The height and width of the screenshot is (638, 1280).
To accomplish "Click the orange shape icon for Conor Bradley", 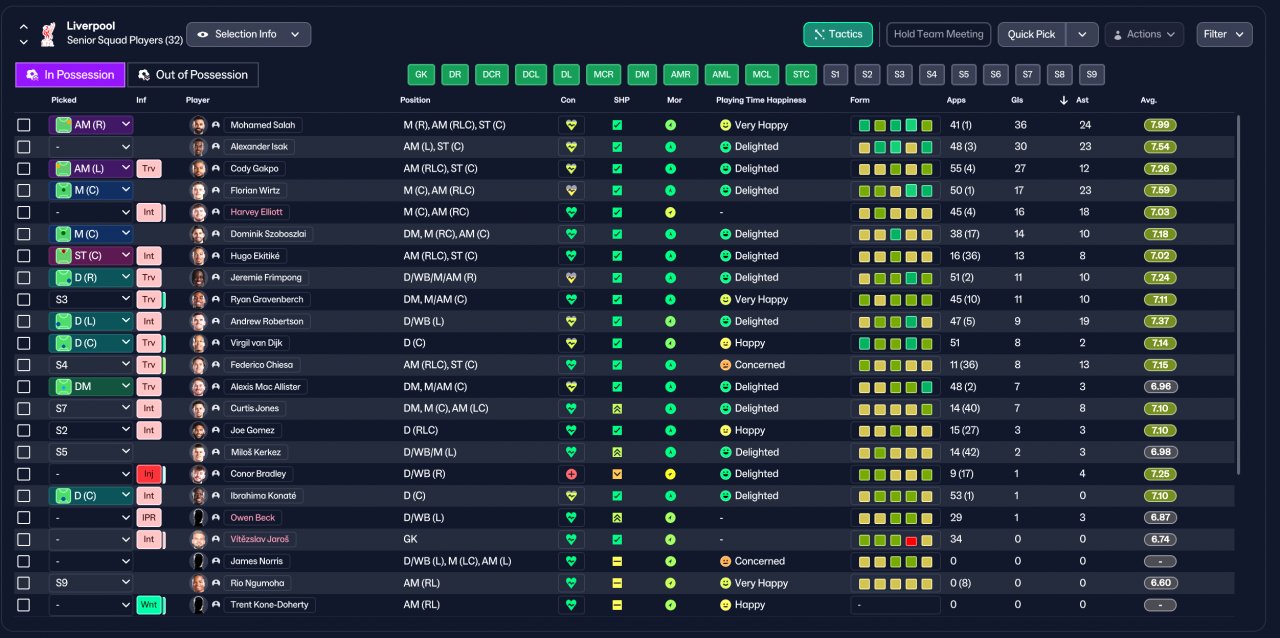I will (617, 474).
